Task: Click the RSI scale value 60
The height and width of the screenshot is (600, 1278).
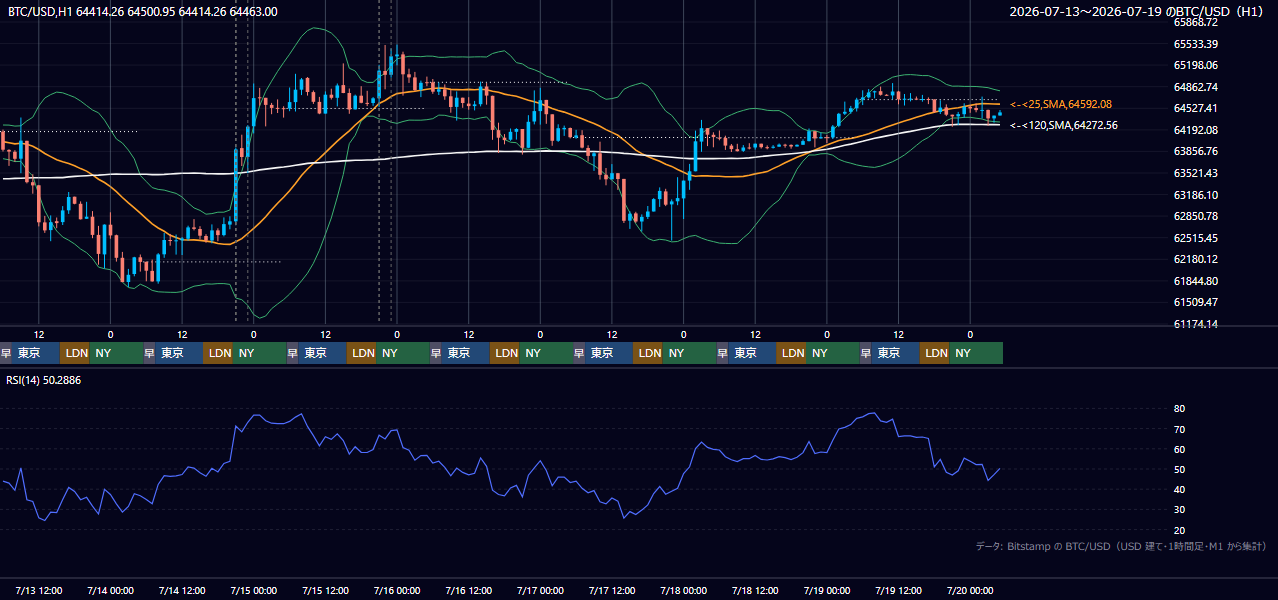Action: (1179, 449)
